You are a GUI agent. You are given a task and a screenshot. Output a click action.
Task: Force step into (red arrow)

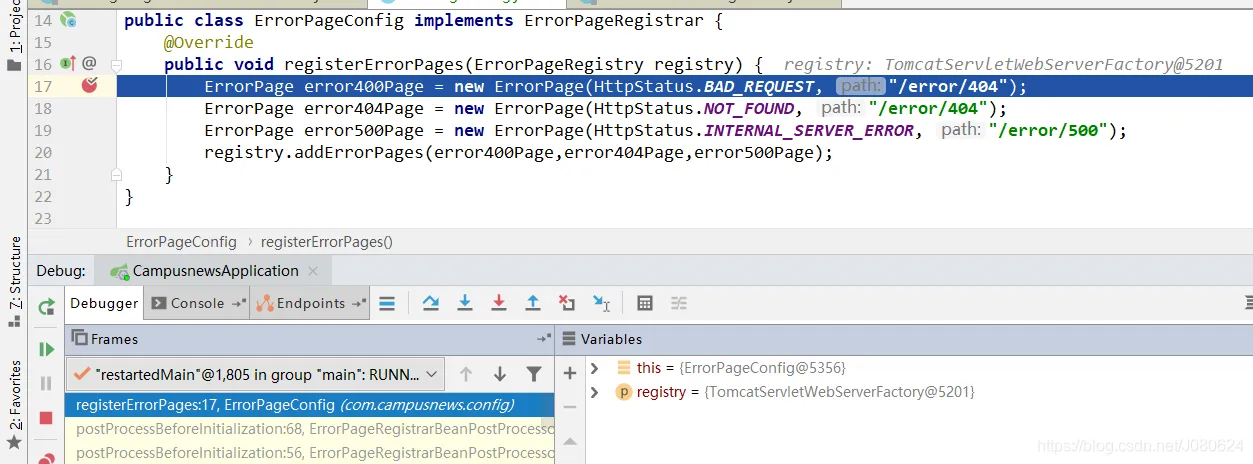point(498,303)
